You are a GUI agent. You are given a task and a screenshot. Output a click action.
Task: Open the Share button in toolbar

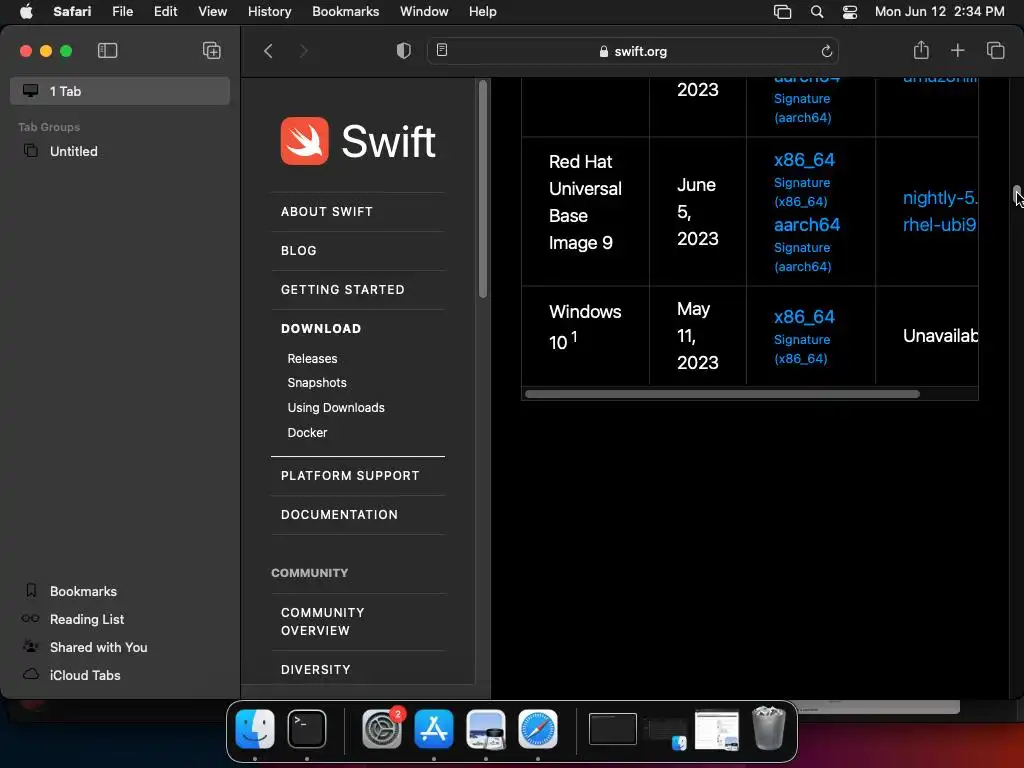921,50
